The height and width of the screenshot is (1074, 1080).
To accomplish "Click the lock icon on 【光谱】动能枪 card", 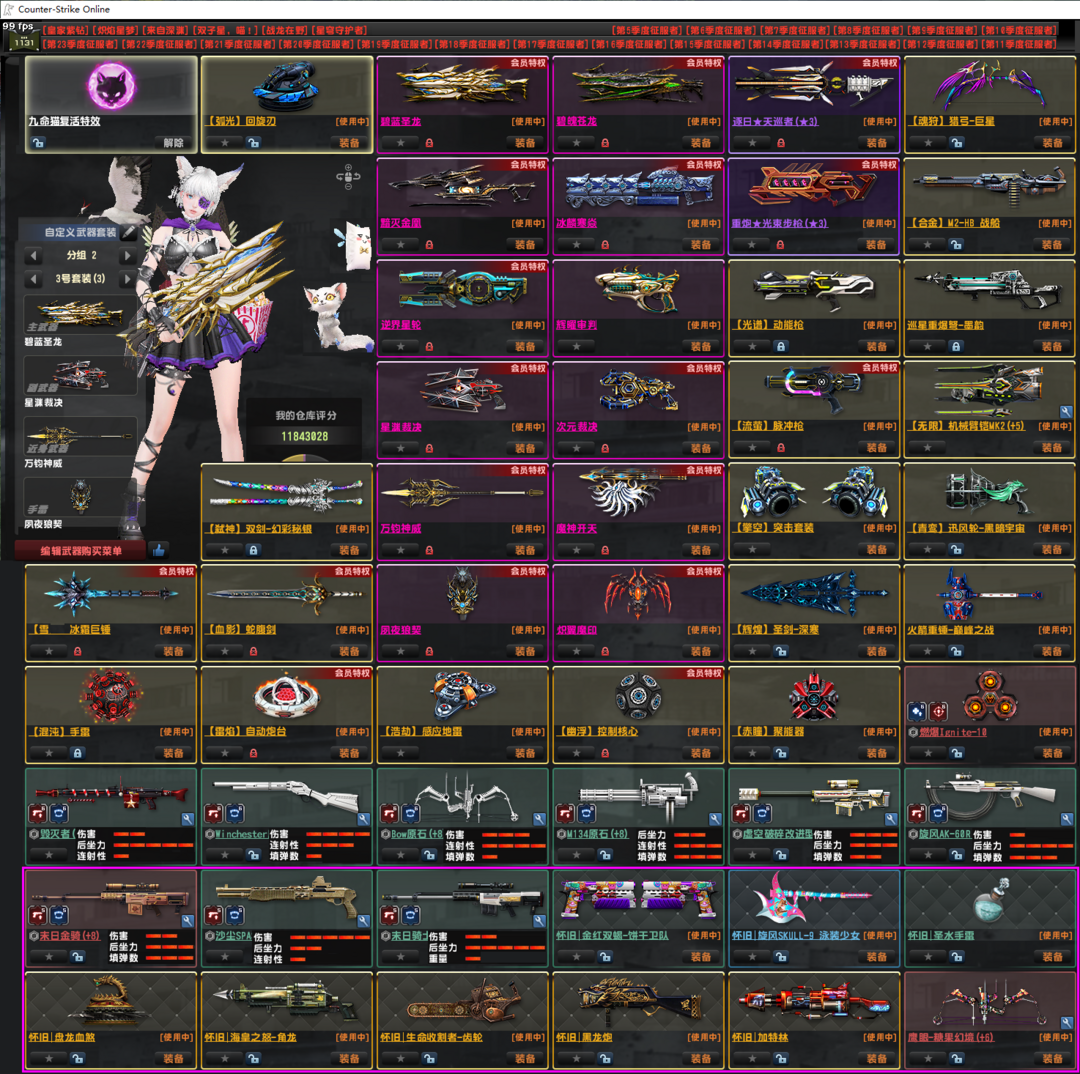I will point(780,347).
